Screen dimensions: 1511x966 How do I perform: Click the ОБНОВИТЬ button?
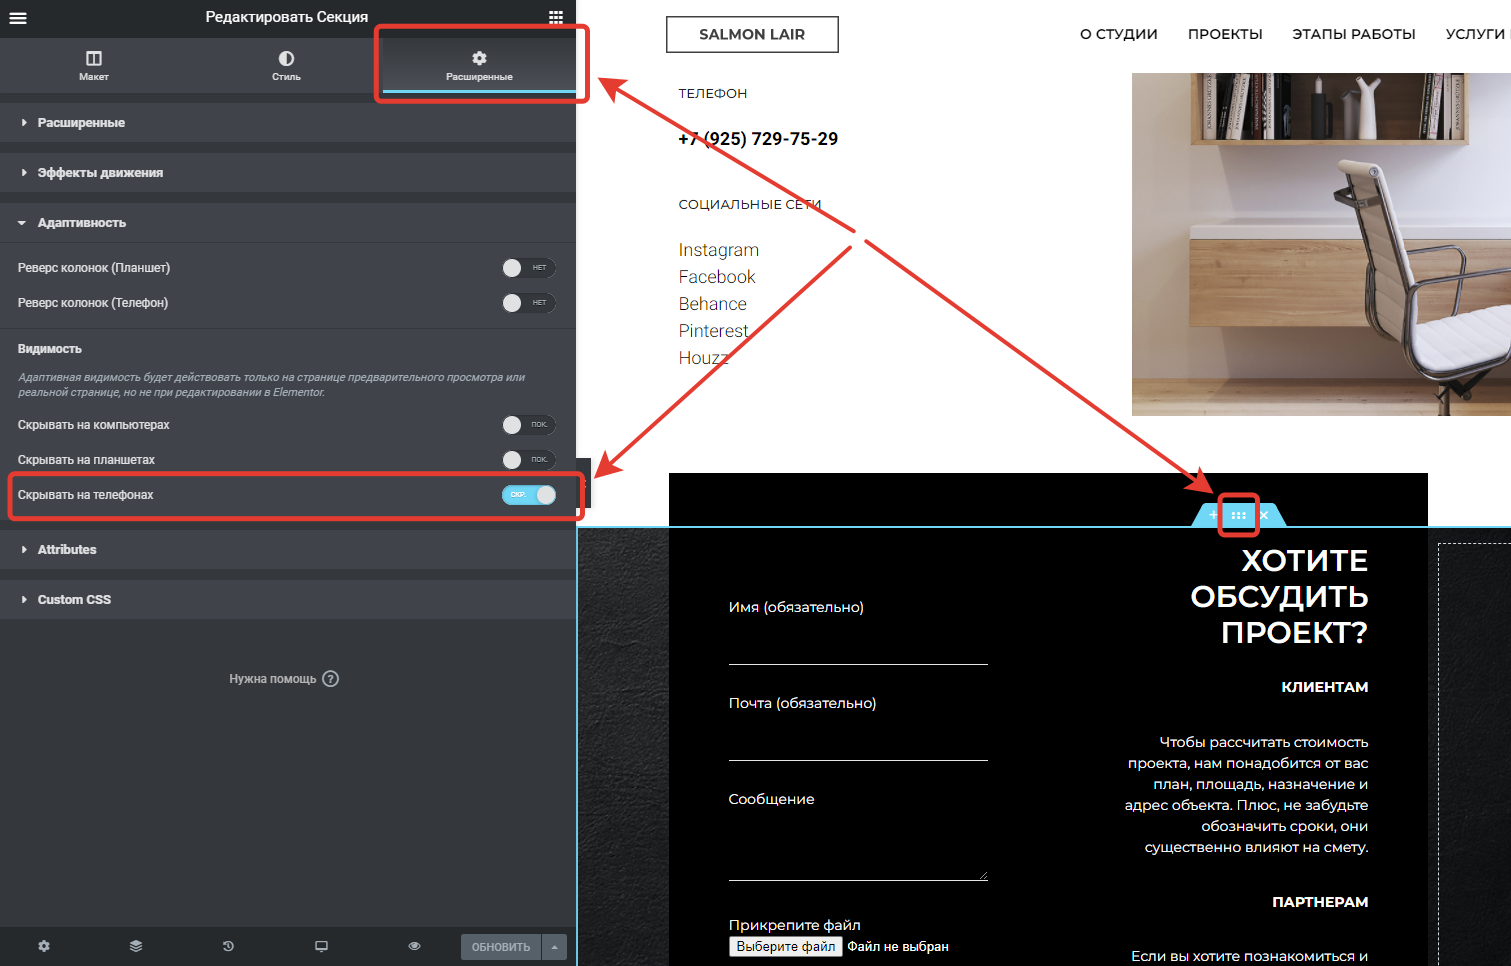(500, 947)
